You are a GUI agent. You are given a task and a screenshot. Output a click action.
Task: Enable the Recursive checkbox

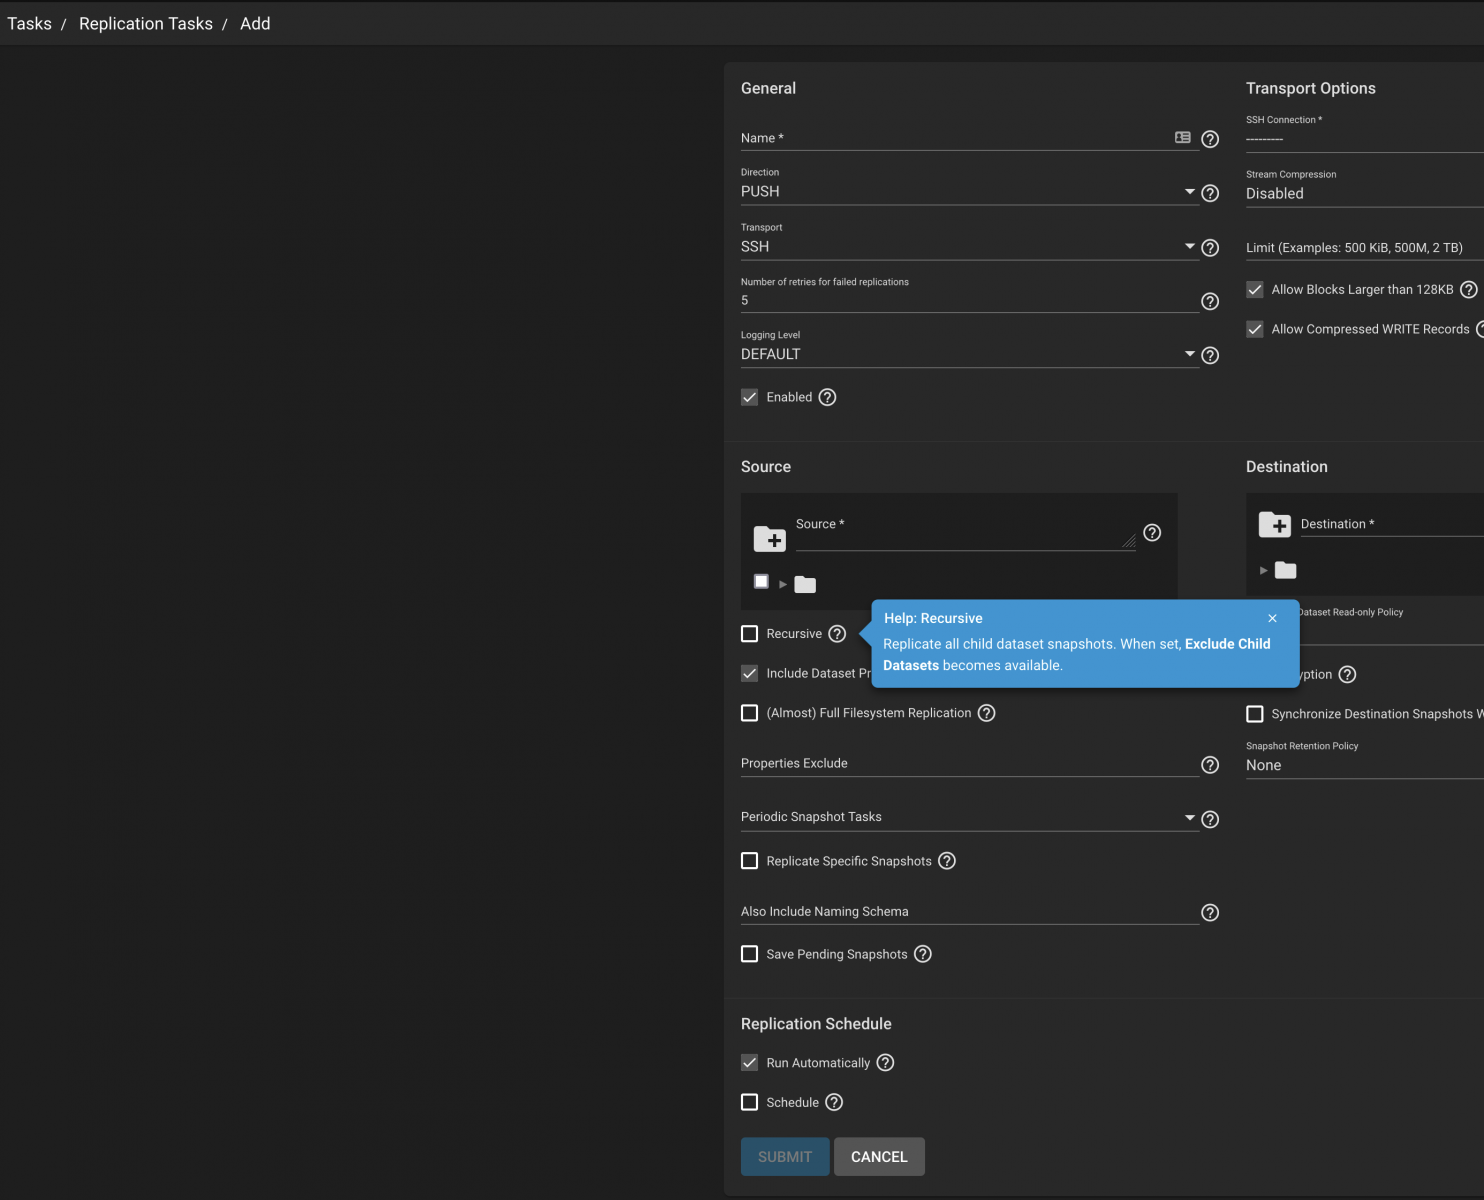click(x=750, y=634)
